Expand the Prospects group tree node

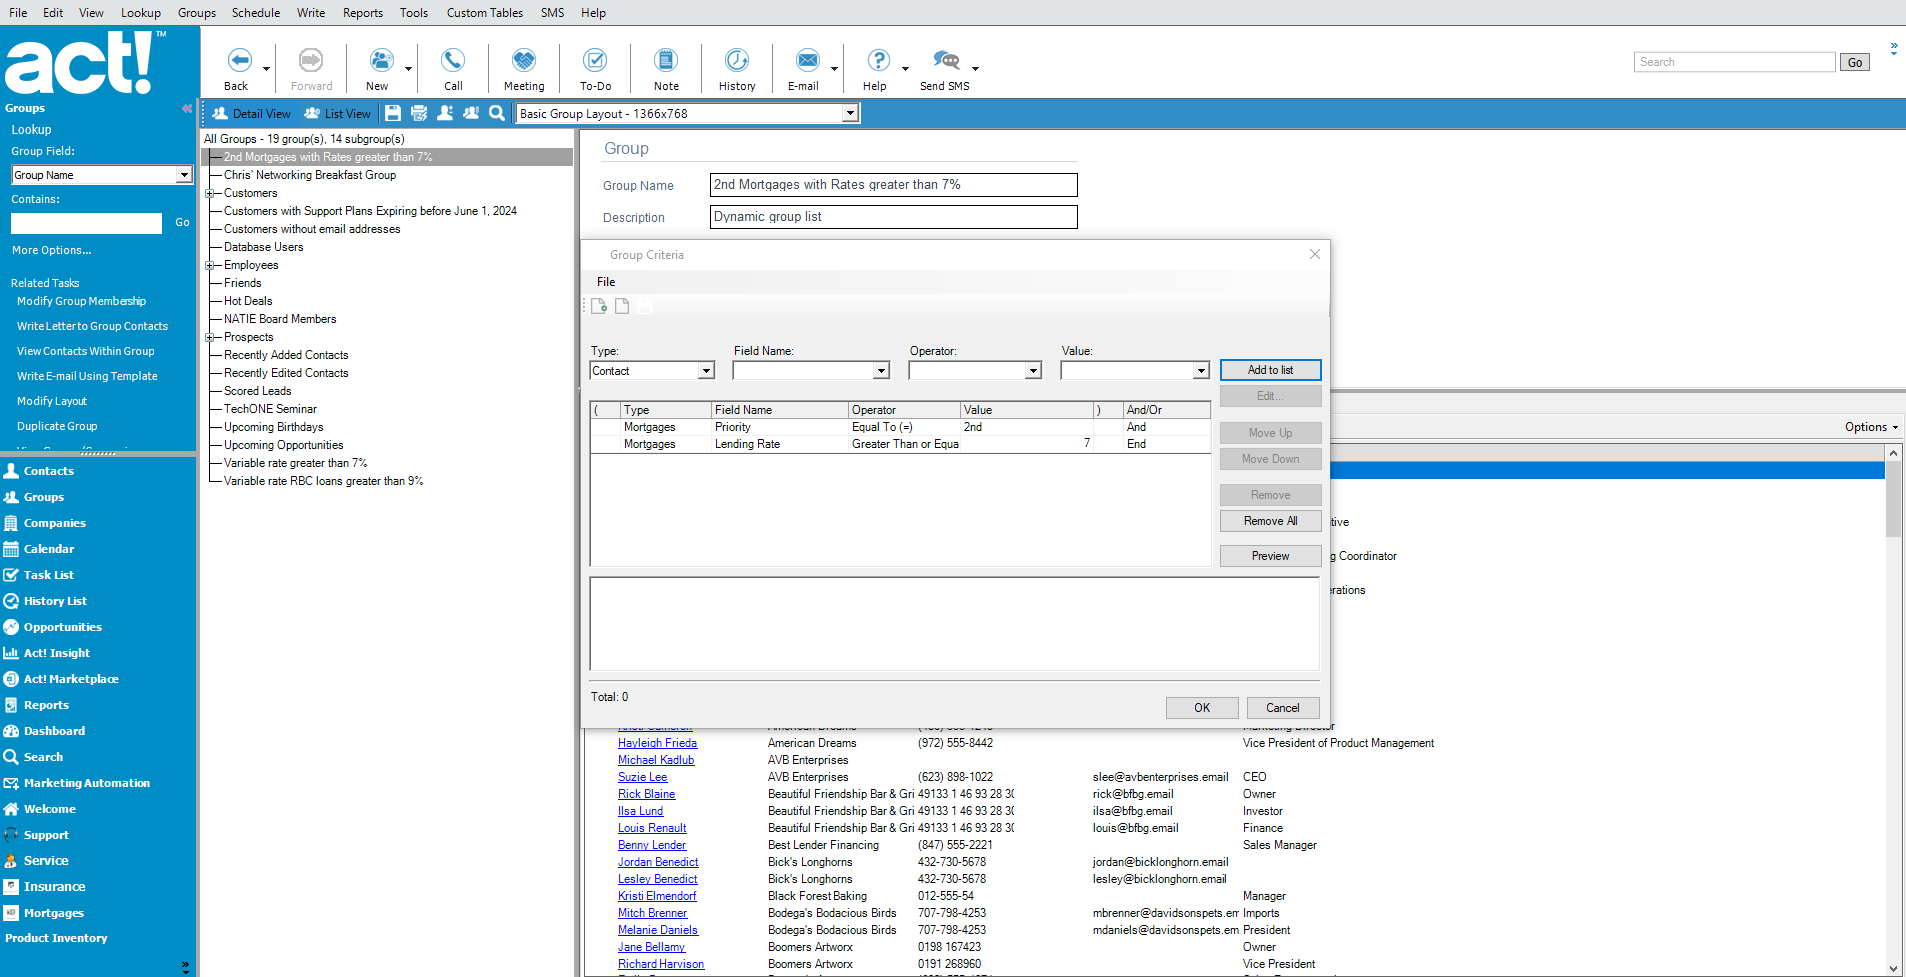point(209,338)
